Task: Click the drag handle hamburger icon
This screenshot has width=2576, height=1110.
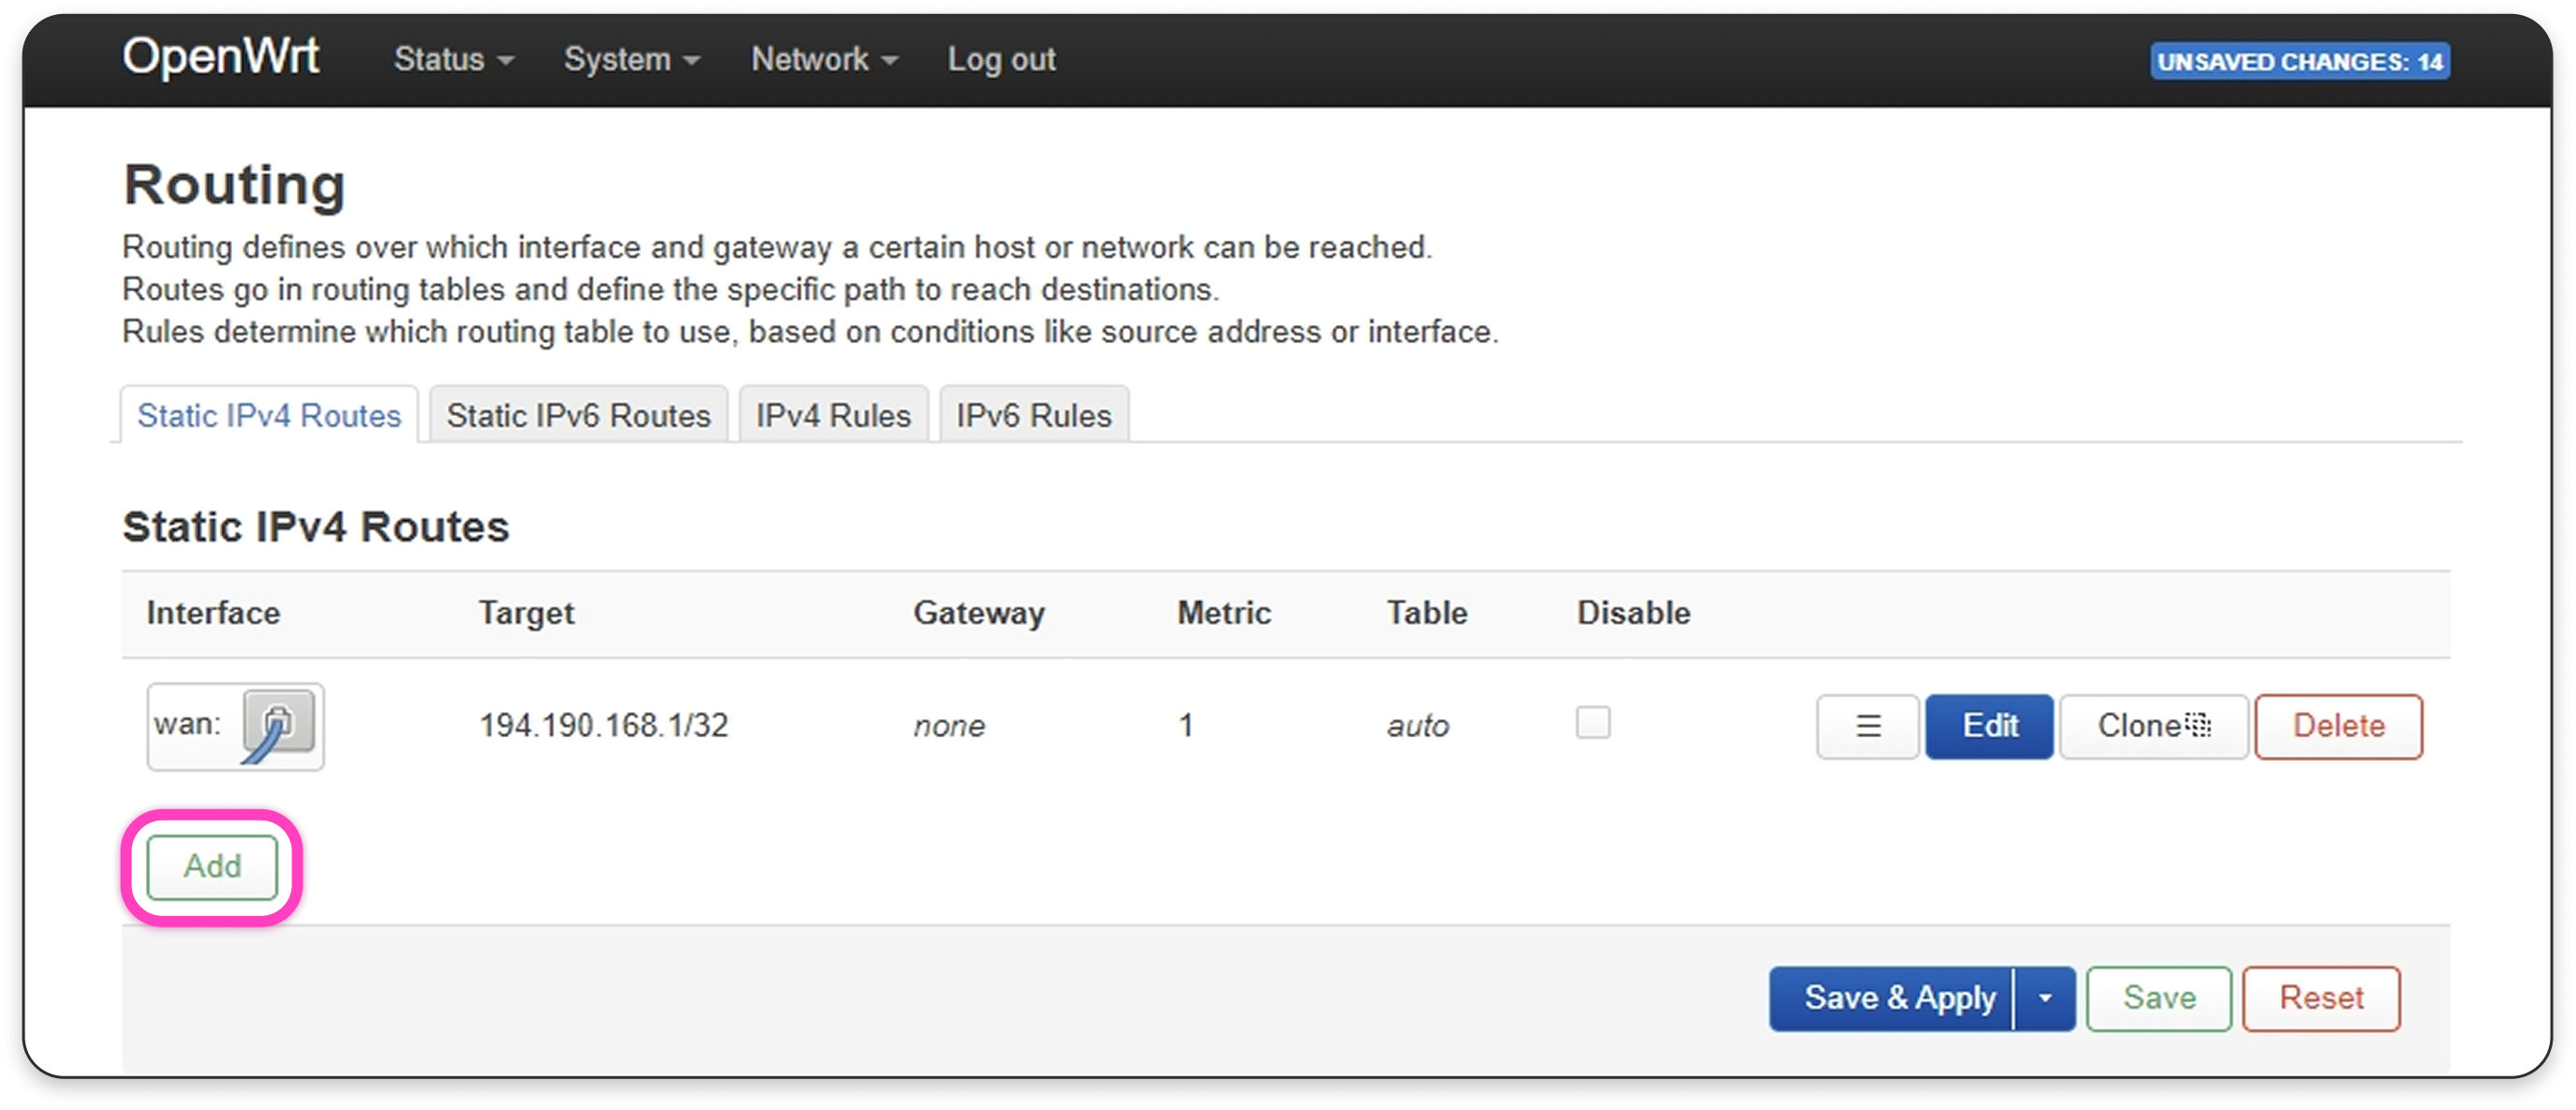Action: click(x=1867, y=726)
